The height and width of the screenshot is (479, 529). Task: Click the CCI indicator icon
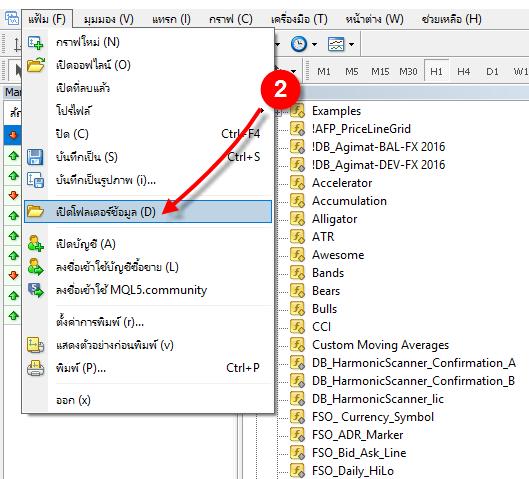297,327
